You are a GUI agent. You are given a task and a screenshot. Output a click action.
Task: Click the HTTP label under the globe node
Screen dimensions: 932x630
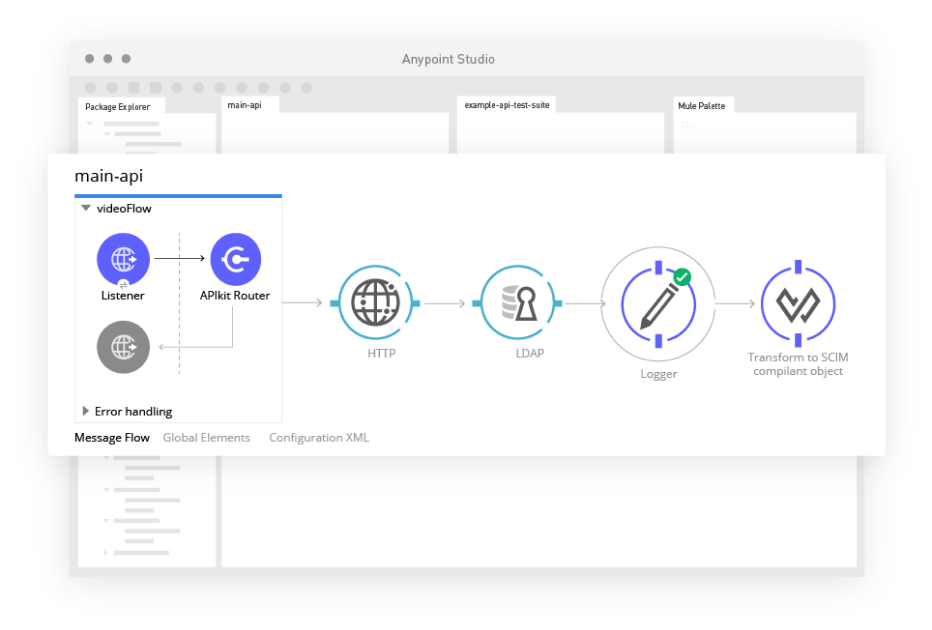coord(382,354)
